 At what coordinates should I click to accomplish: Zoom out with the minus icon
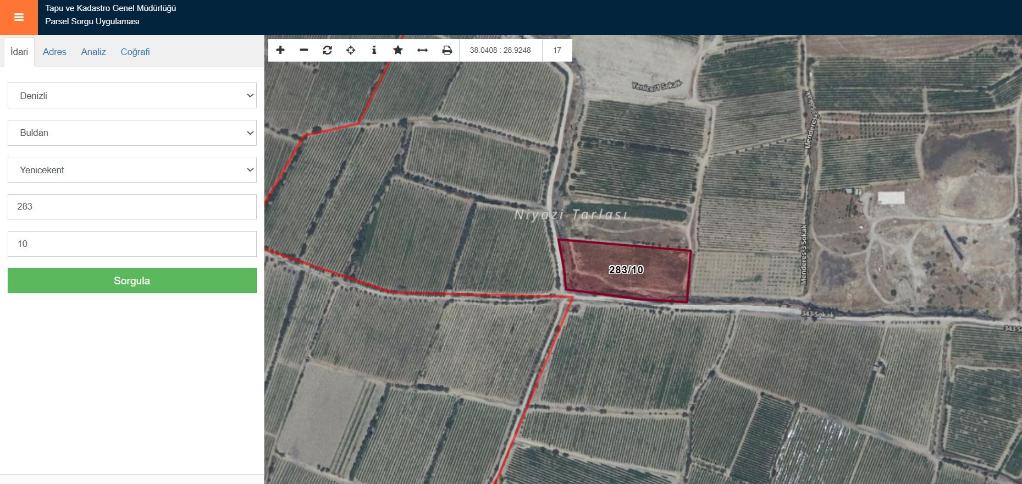tap(304, 50)
